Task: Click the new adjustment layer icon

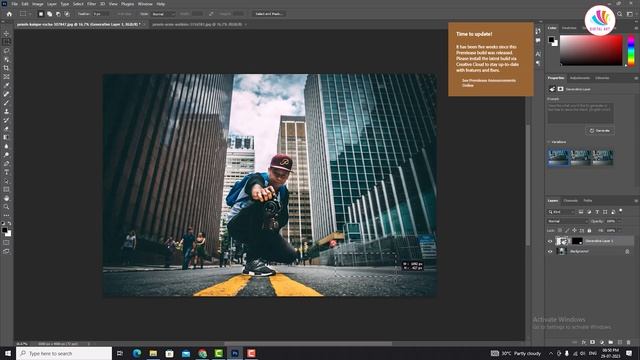Action: [x=602, y=342]
